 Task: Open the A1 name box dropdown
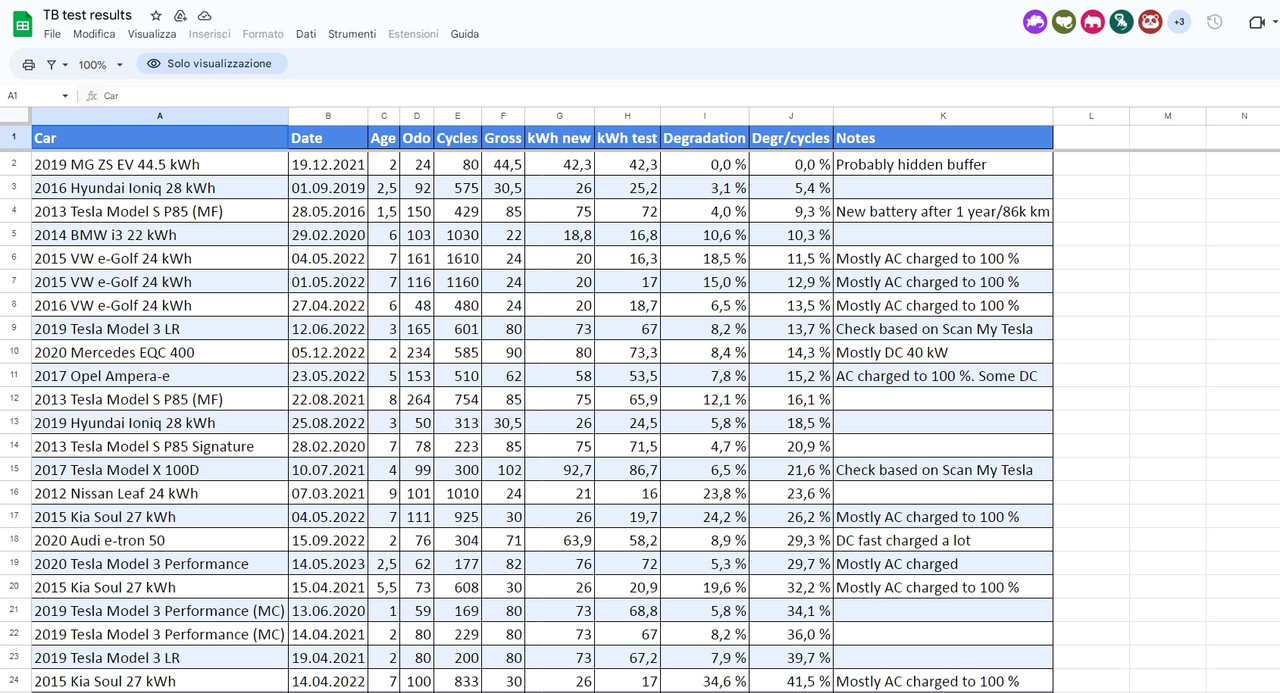65,96
